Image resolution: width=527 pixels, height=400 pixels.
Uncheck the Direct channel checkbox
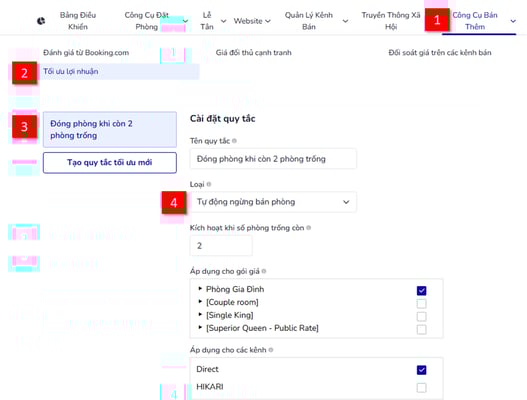point(421,370)
